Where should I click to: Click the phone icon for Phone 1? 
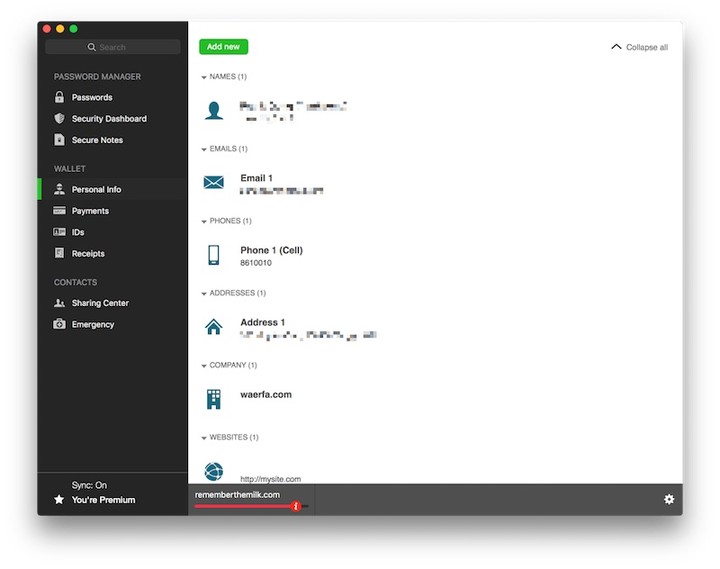(x=213, y=255)
